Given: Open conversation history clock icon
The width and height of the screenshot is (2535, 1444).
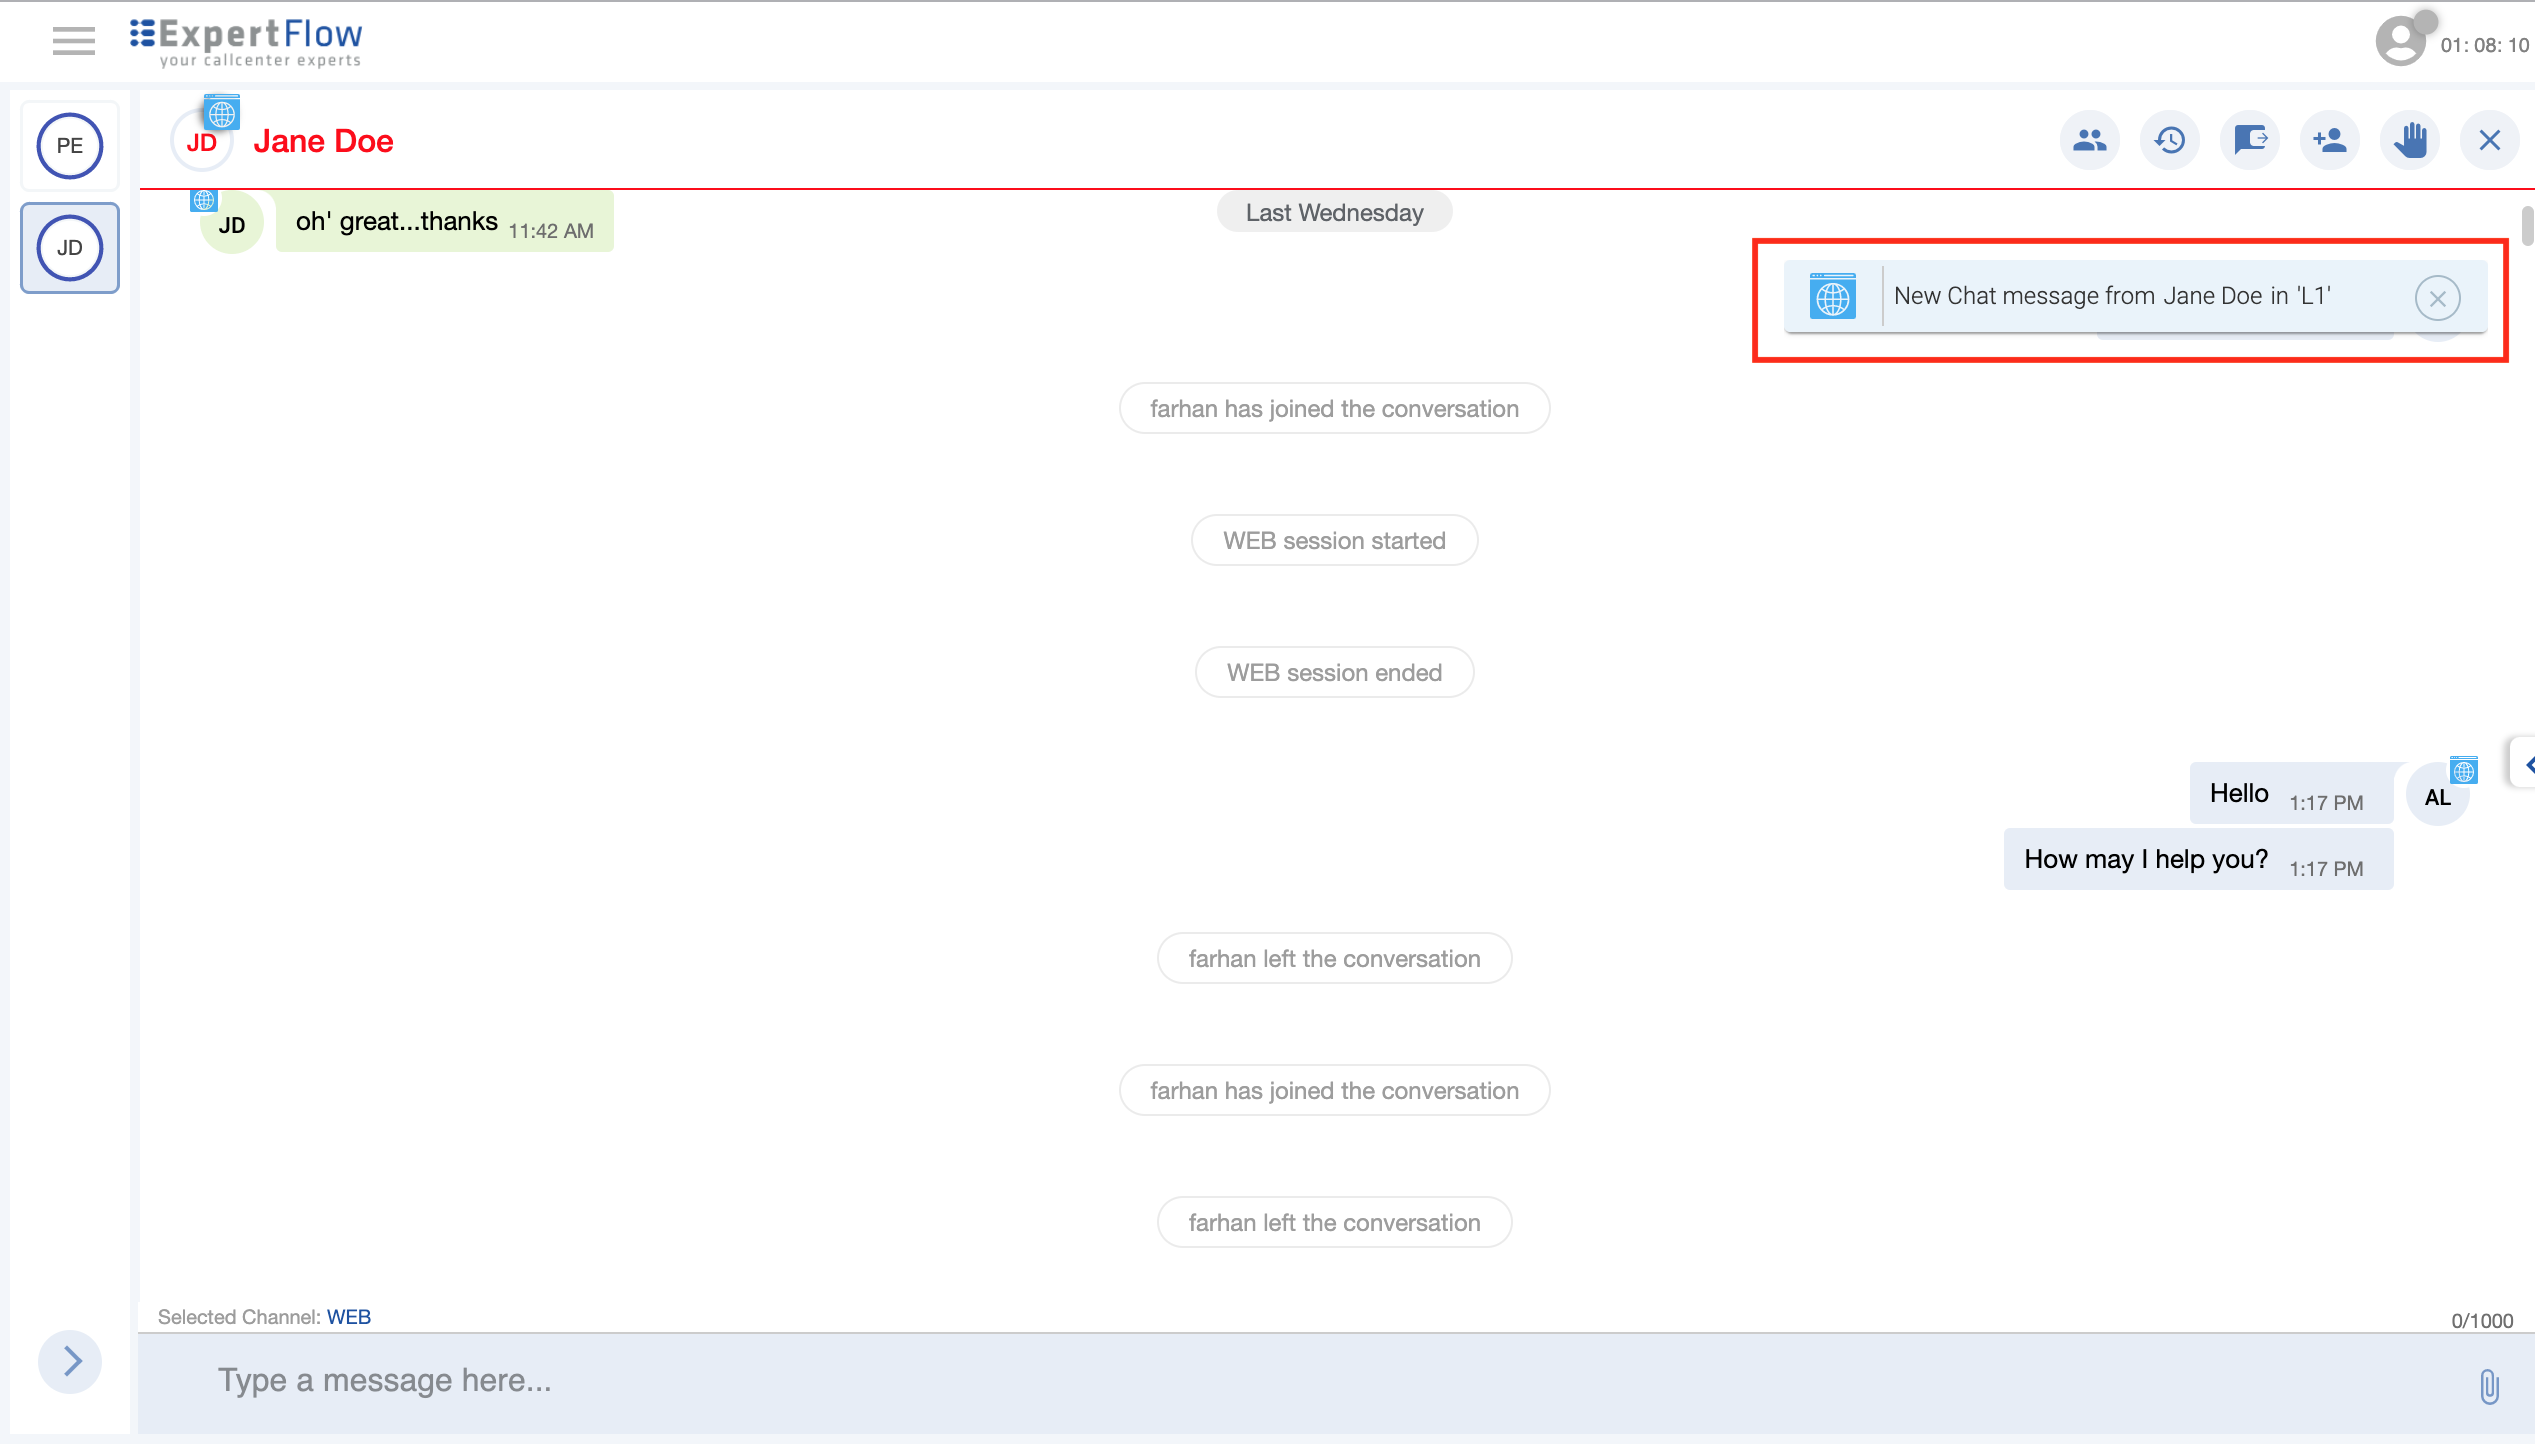Looking at the screenshot, I should (x=2169, y=140).
